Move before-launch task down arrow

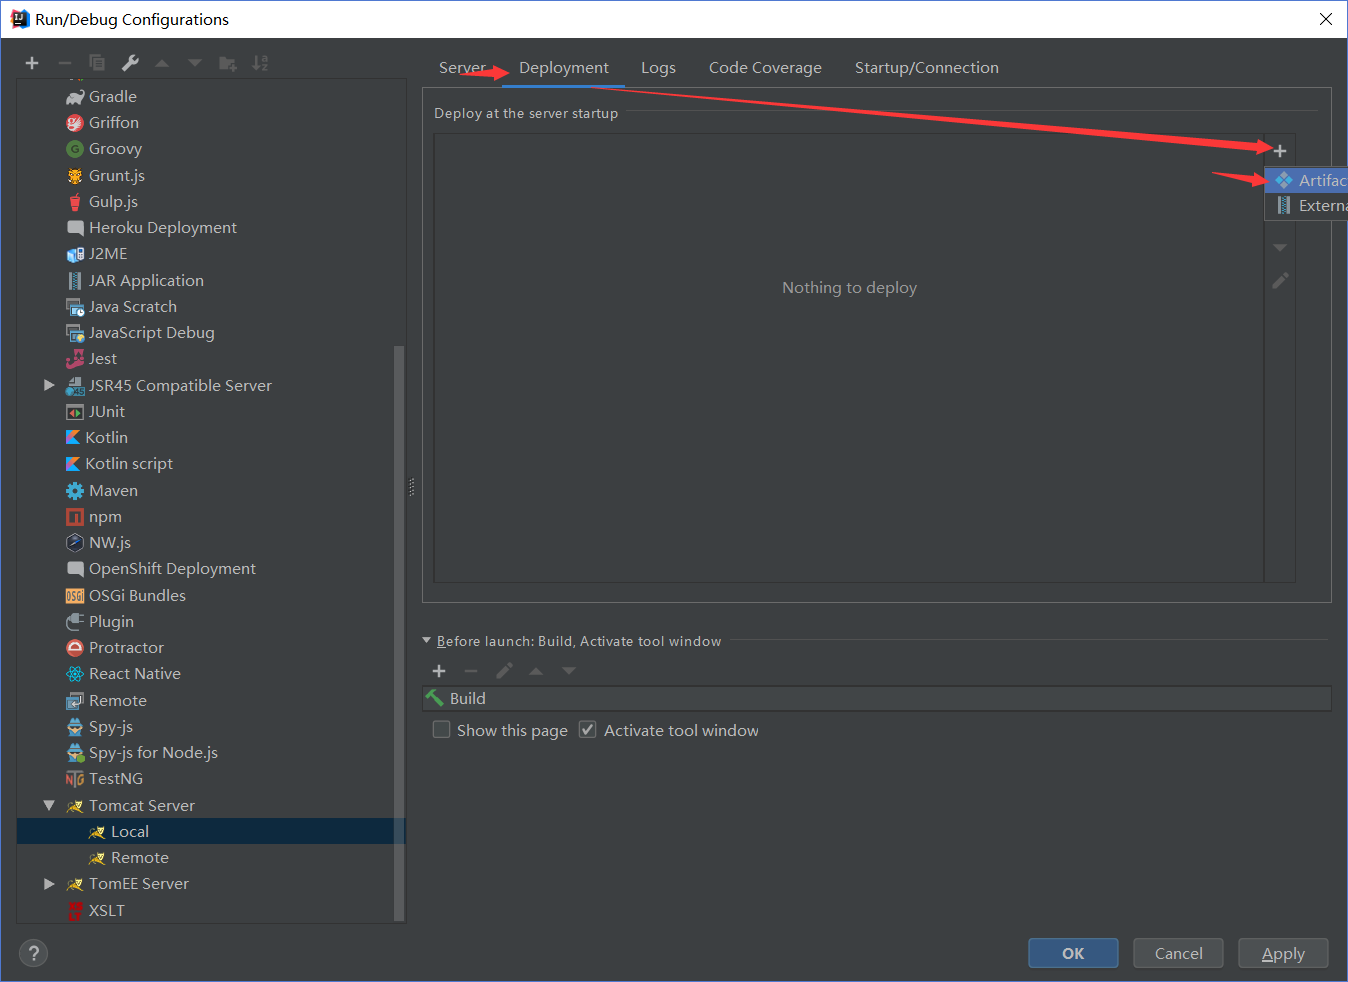[569, 671]
